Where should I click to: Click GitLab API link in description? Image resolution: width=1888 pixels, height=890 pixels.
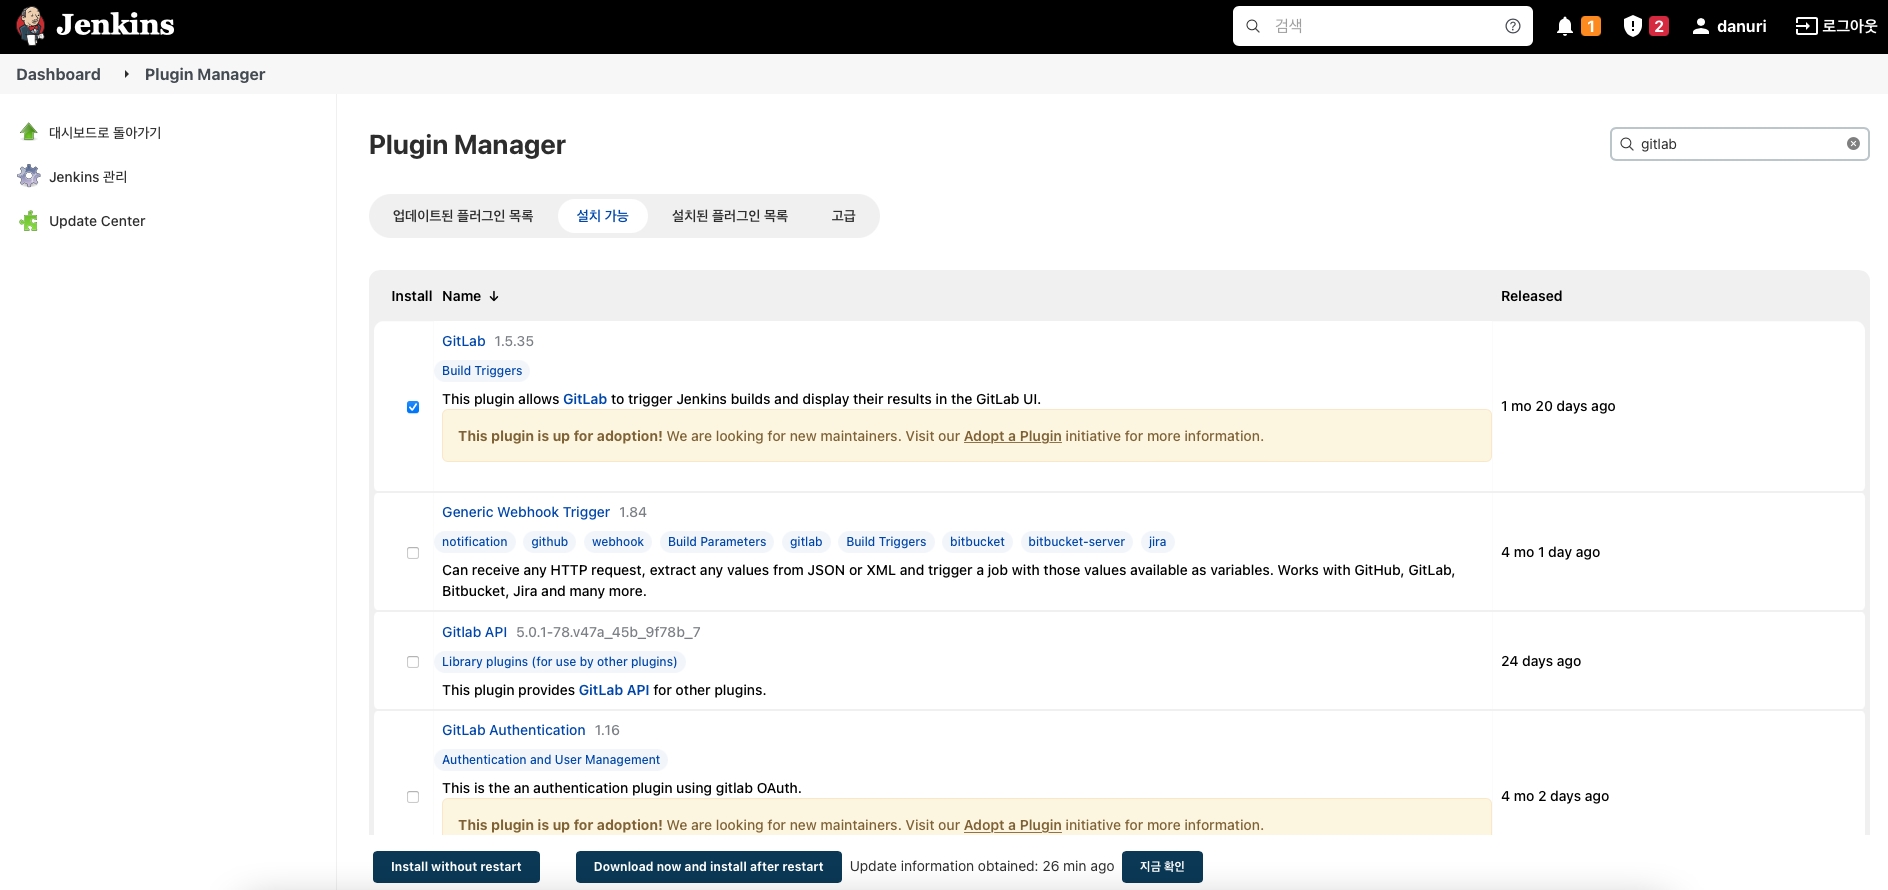tap(614, 690)
